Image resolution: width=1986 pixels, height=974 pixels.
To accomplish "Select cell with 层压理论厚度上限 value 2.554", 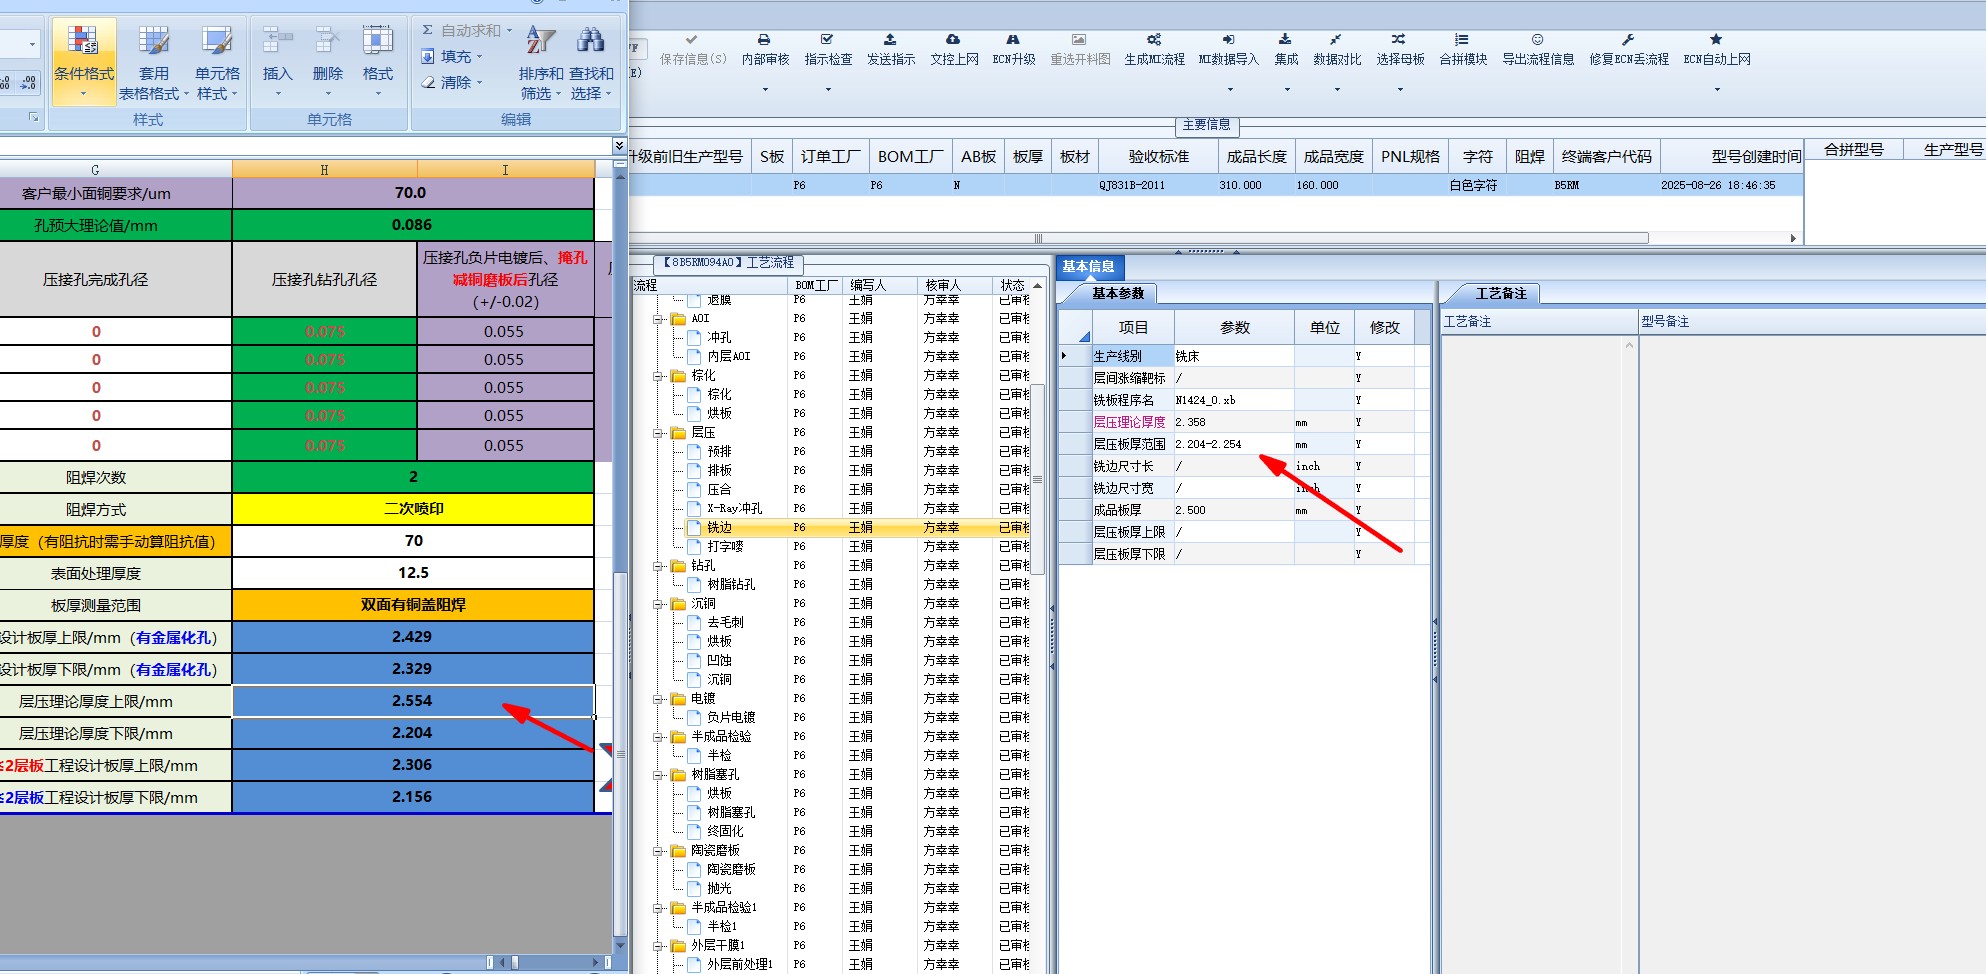I will pos(413,701).
